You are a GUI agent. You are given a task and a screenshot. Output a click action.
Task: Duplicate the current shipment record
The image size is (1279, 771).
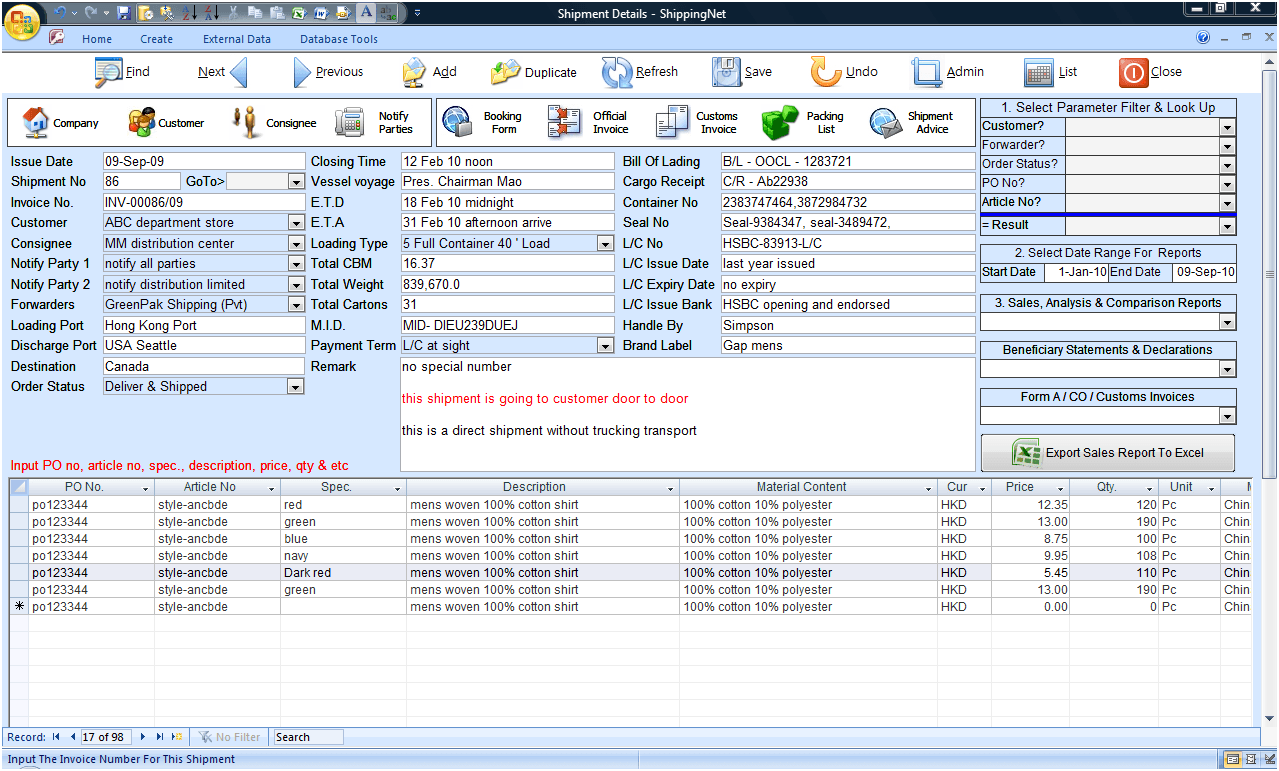(536, 71)
